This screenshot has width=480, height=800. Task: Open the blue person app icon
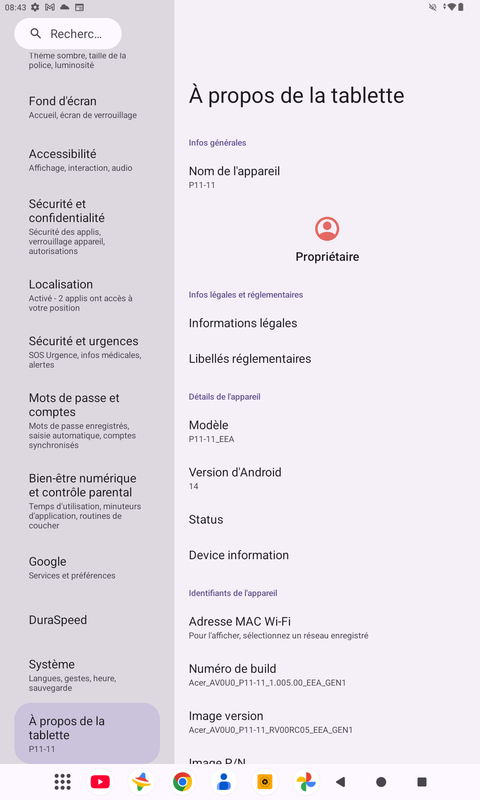223,782
